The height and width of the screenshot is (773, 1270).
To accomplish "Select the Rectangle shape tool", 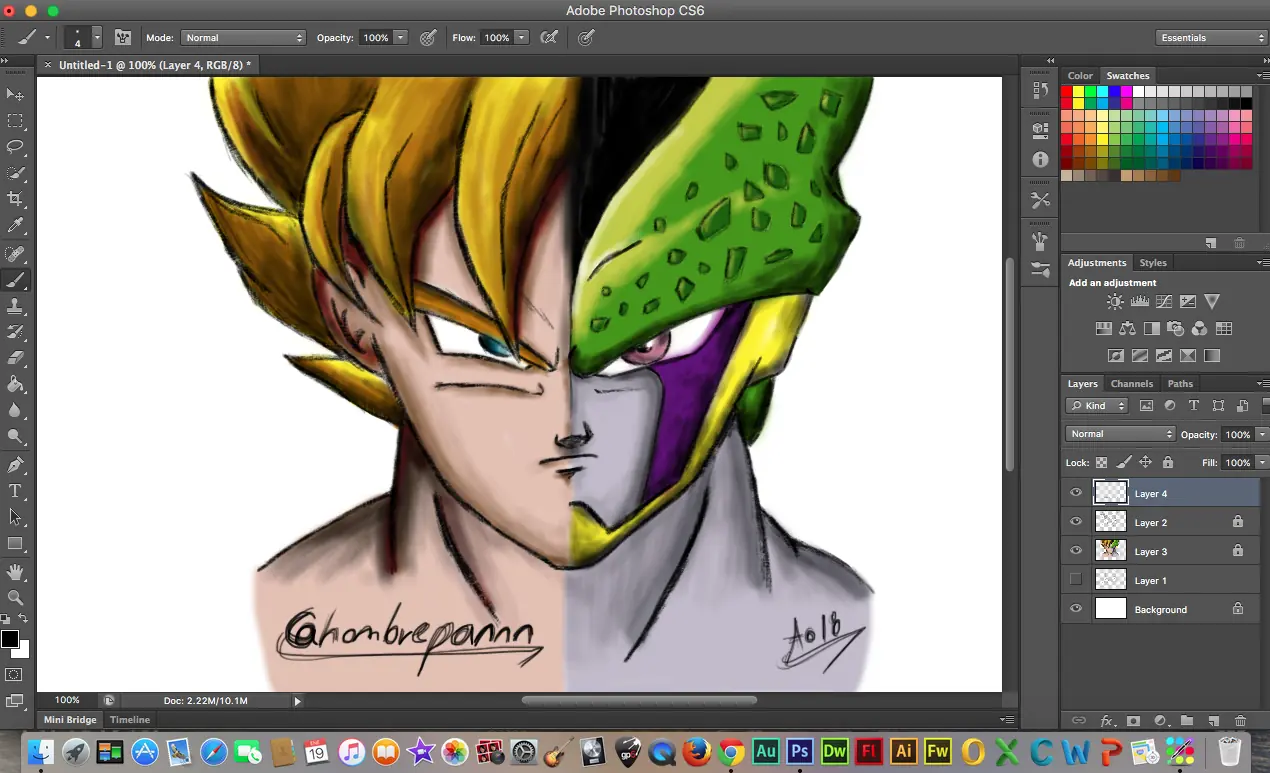I will tap(15, 544).
